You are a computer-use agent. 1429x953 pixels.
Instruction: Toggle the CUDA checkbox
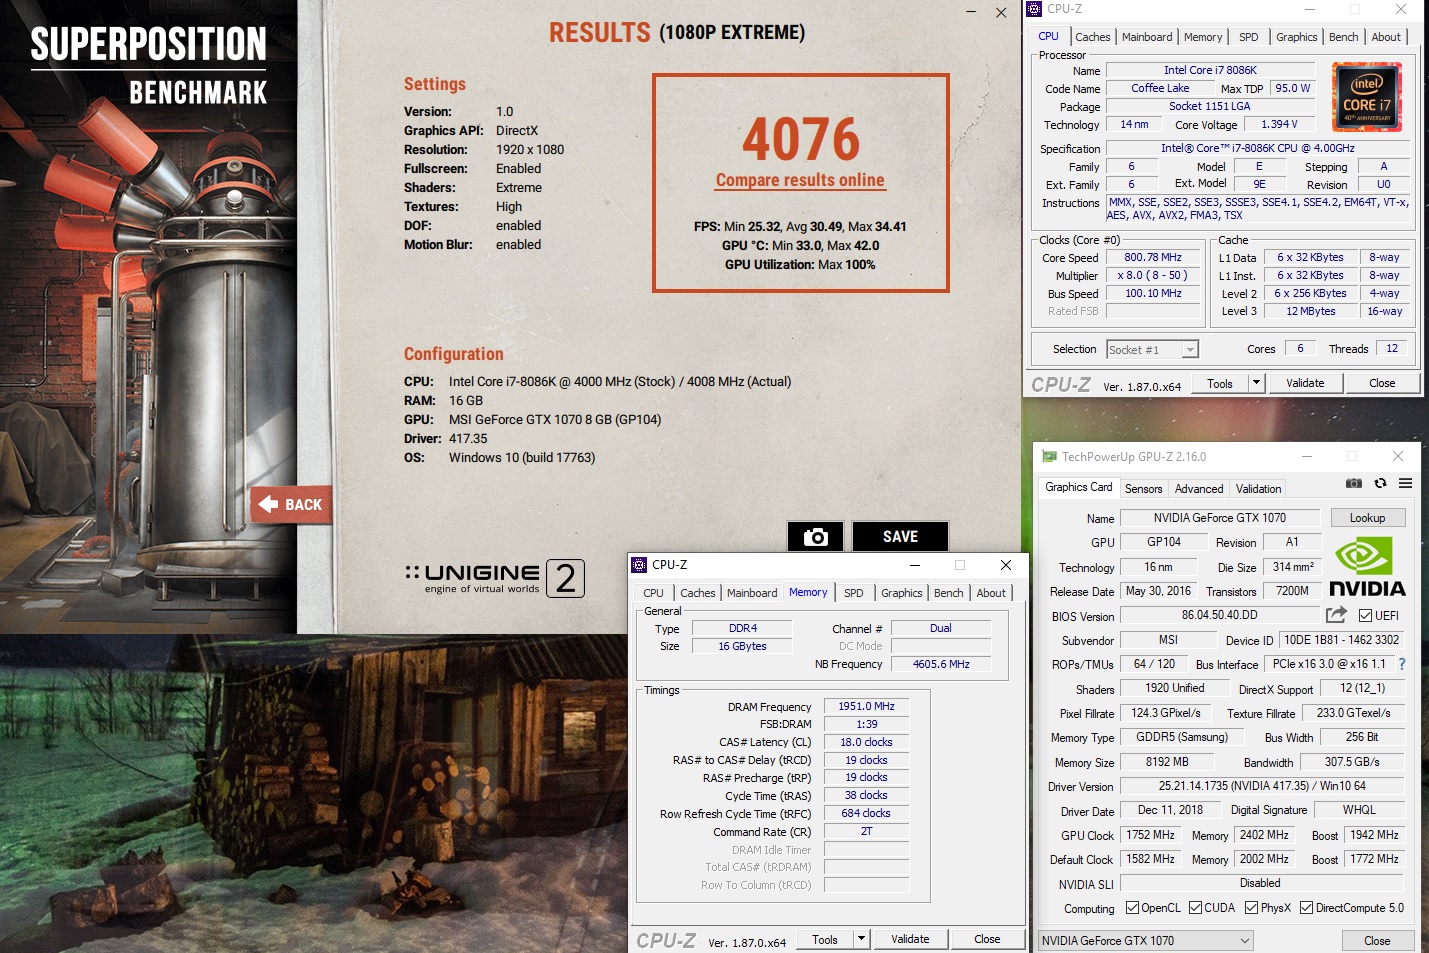1195,908
